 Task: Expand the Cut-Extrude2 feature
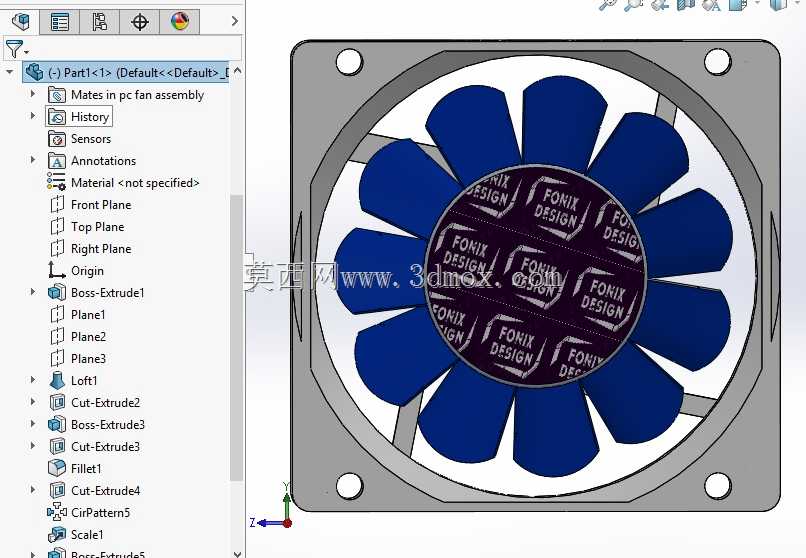(32, 401)
